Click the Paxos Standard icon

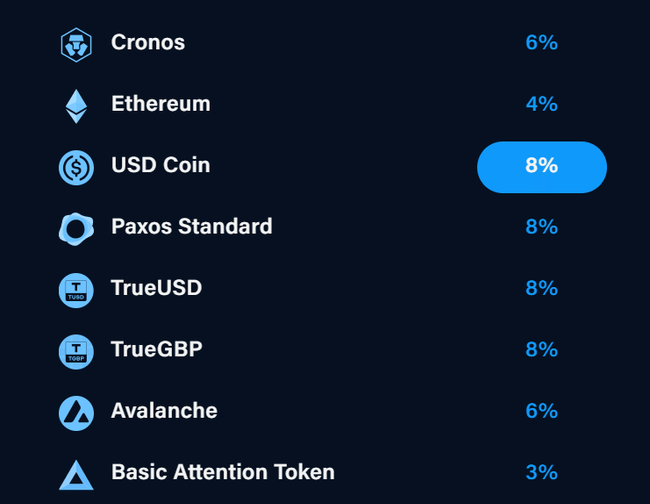76,228
